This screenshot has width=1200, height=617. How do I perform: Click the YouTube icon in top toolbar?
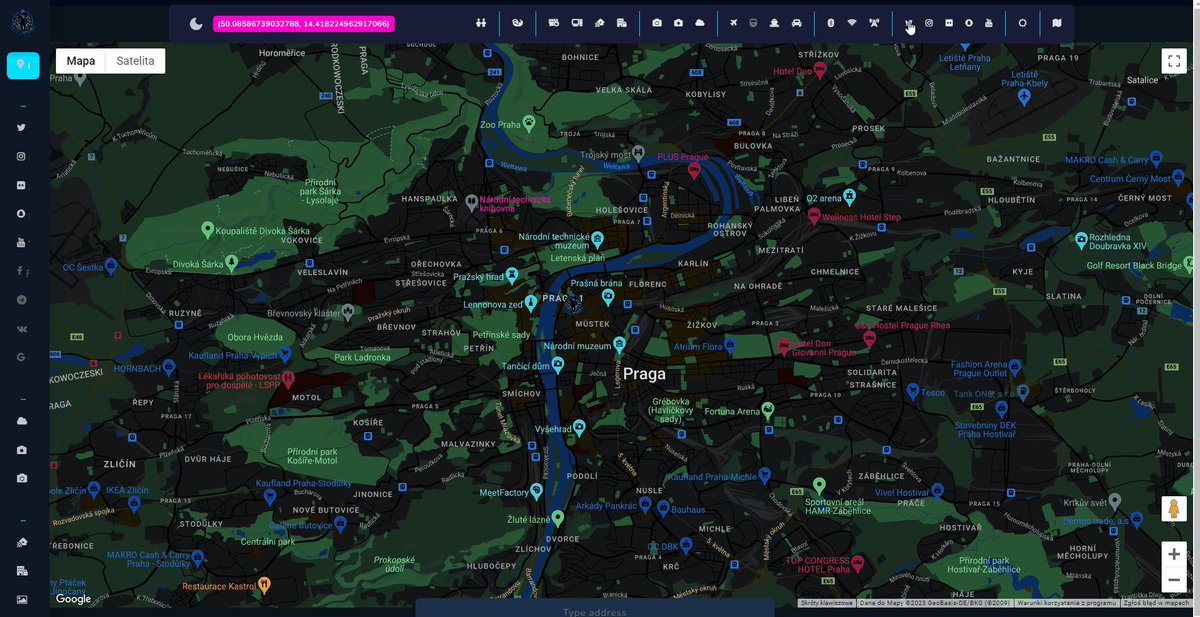click(x=988, y=23)
